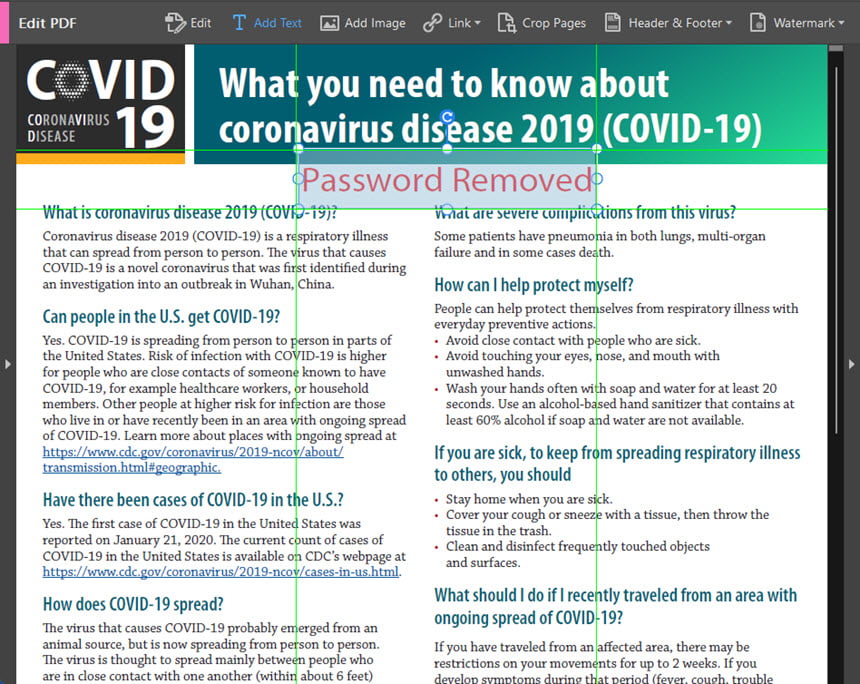The width and height of the screenshot is (860, 684).
Task: Expand the left navigation pane arrow
Action: click(x=7, y=364)
